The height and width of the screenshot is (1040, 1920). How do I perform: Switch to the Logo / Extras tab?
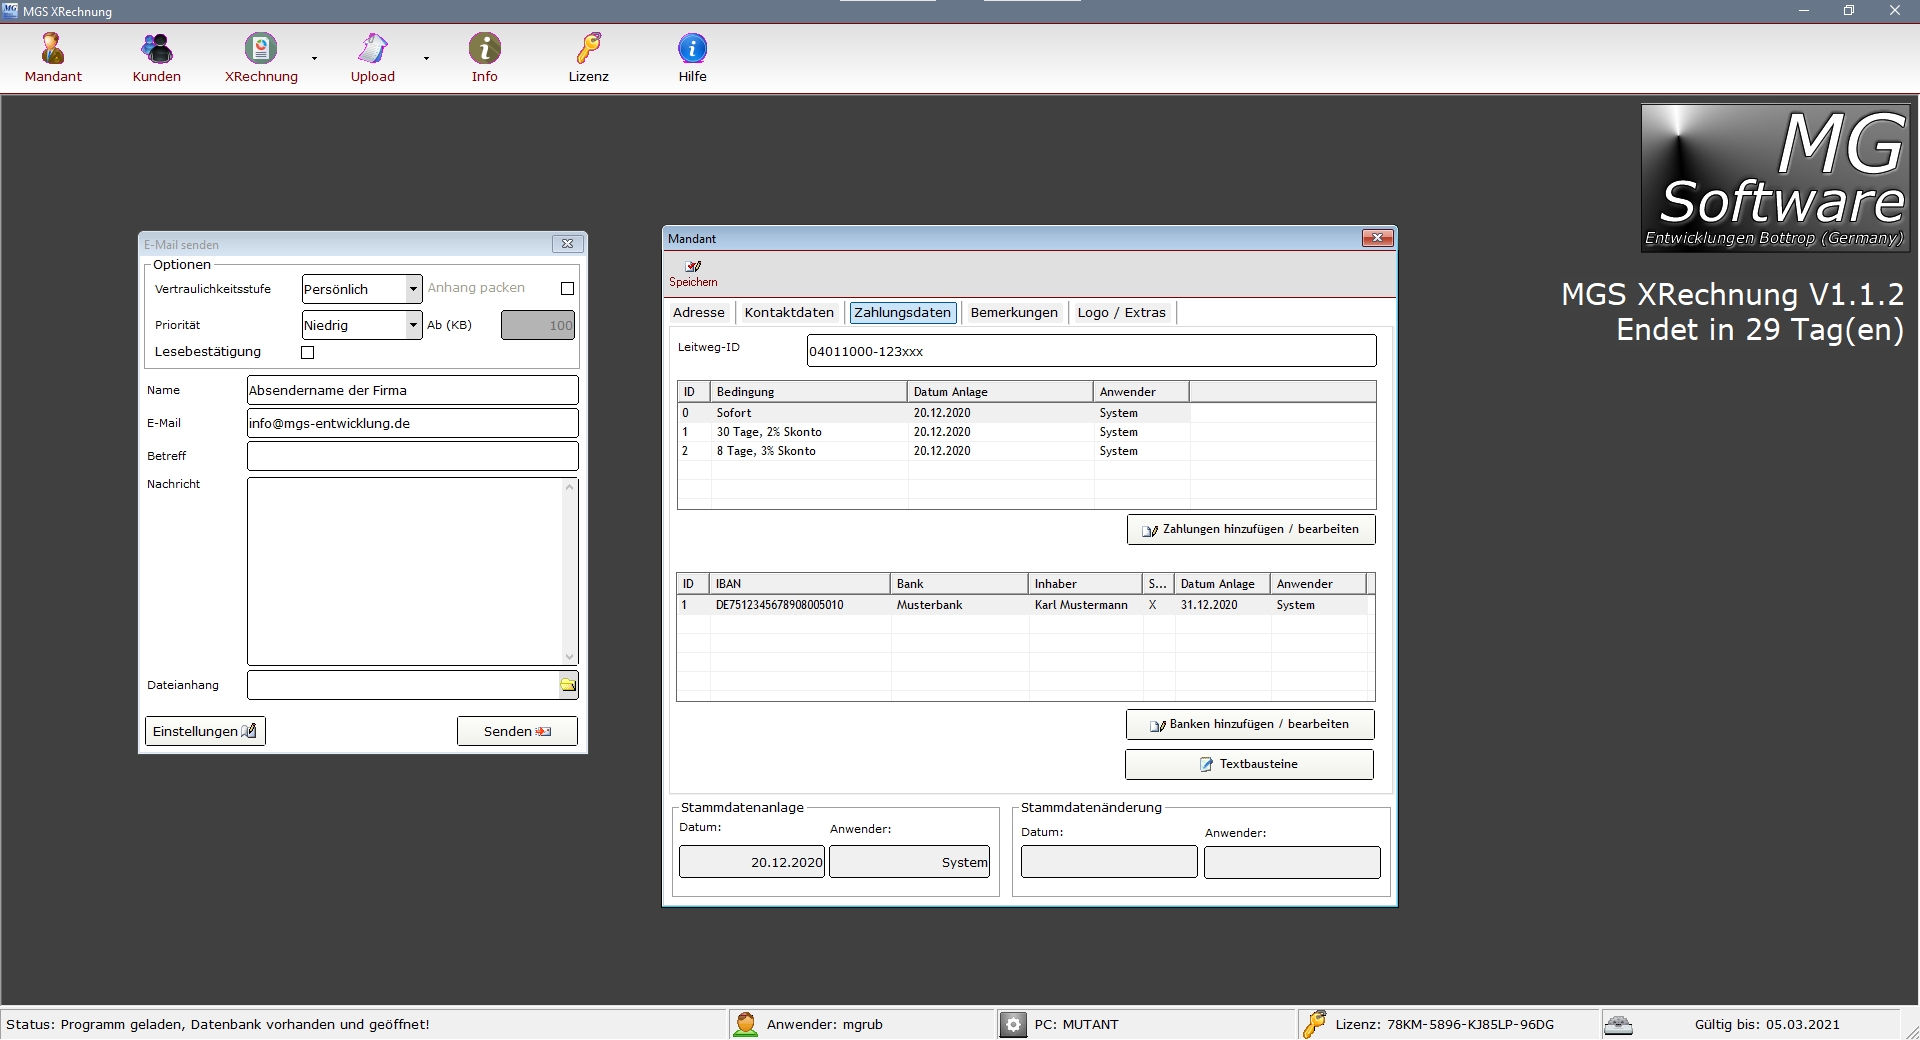pos(1121,313)
